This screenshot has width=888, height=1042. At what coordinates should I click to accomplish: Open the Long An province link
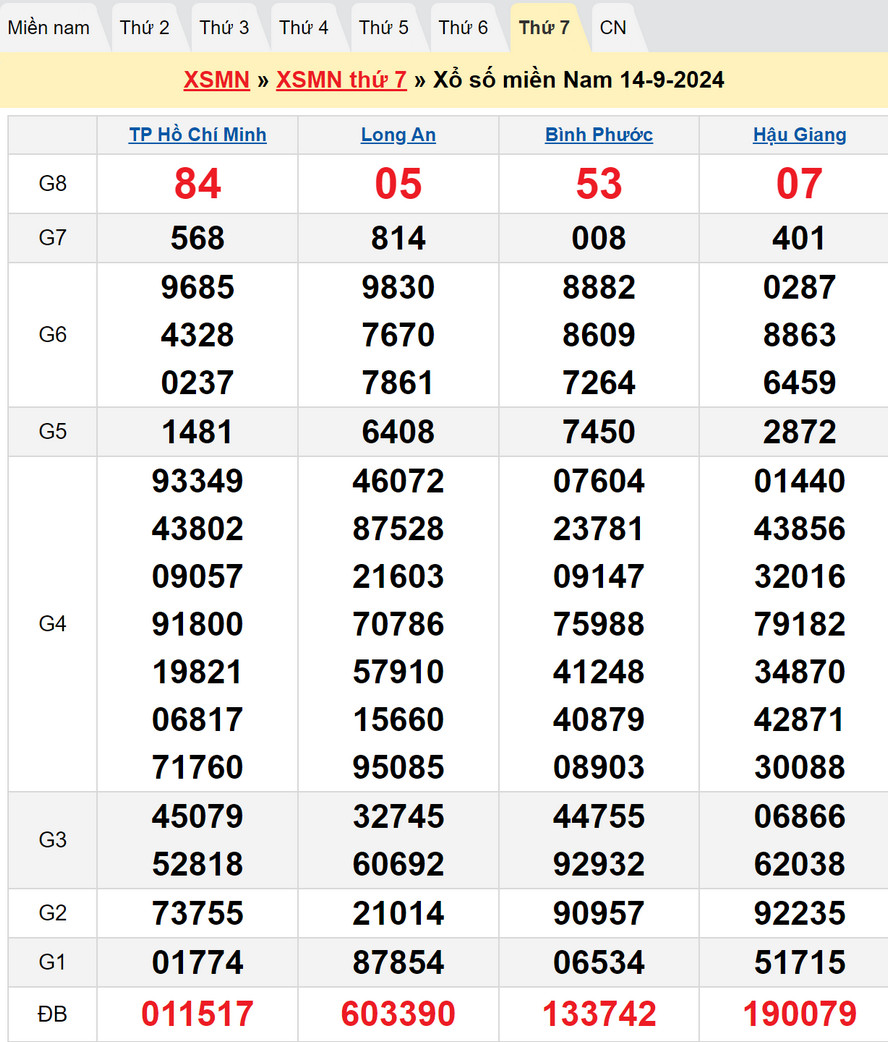pyautogui.click(x=398, y=135)
